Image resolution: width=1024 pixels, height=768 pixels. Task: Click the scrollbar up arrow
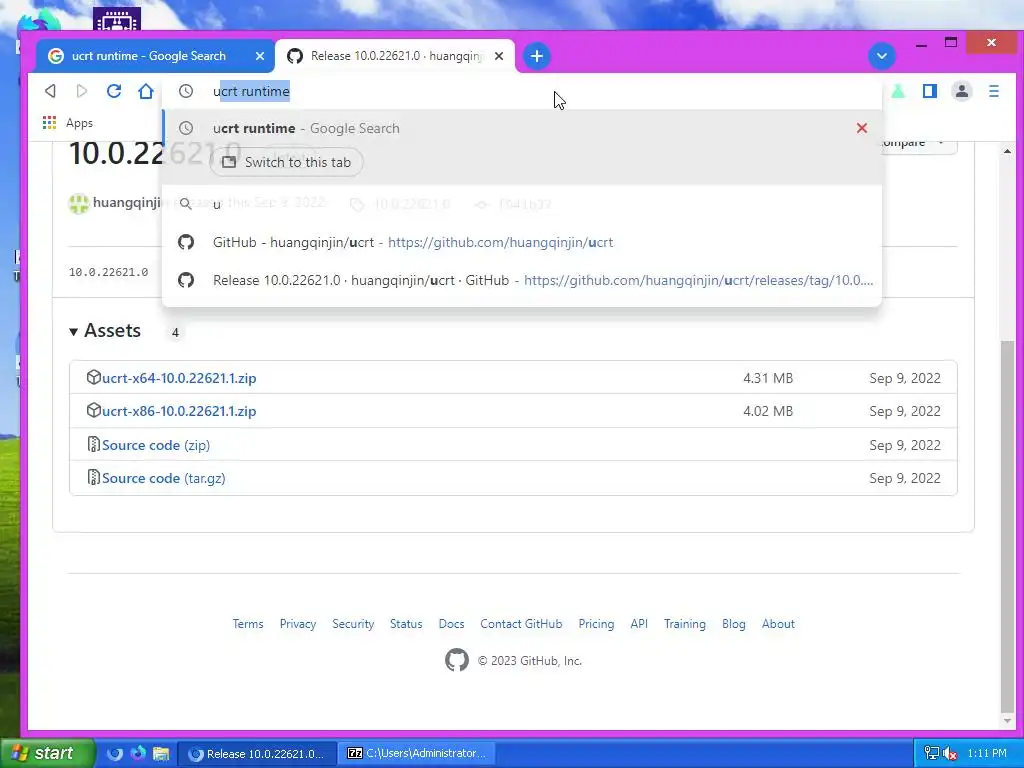1007,151
